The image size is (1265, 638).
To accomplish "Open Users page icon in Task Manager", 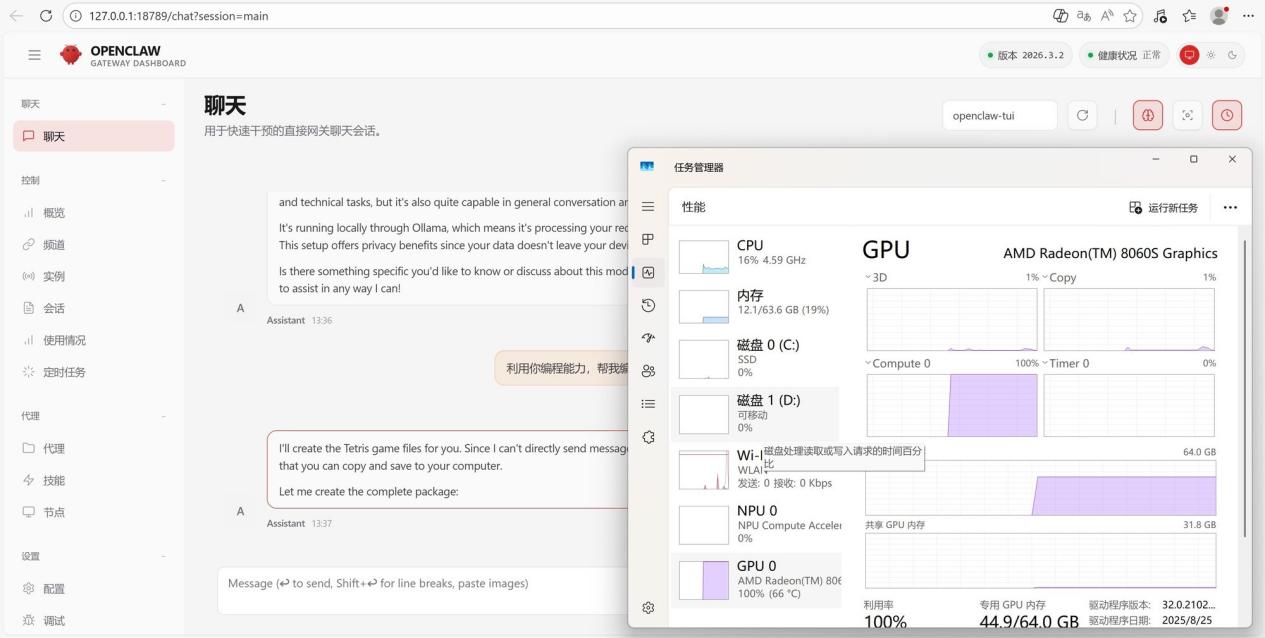I will point(648,371).
